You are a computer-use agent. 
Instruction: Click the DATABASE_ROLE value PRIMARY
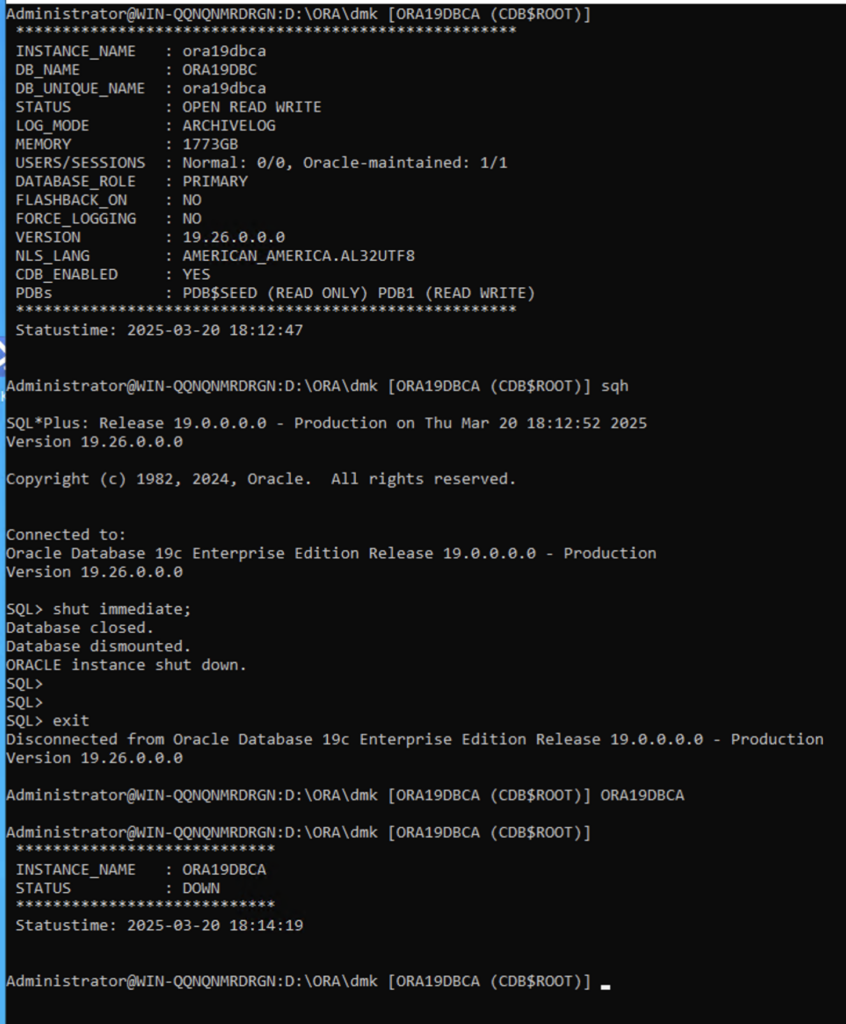pos(215,182)
